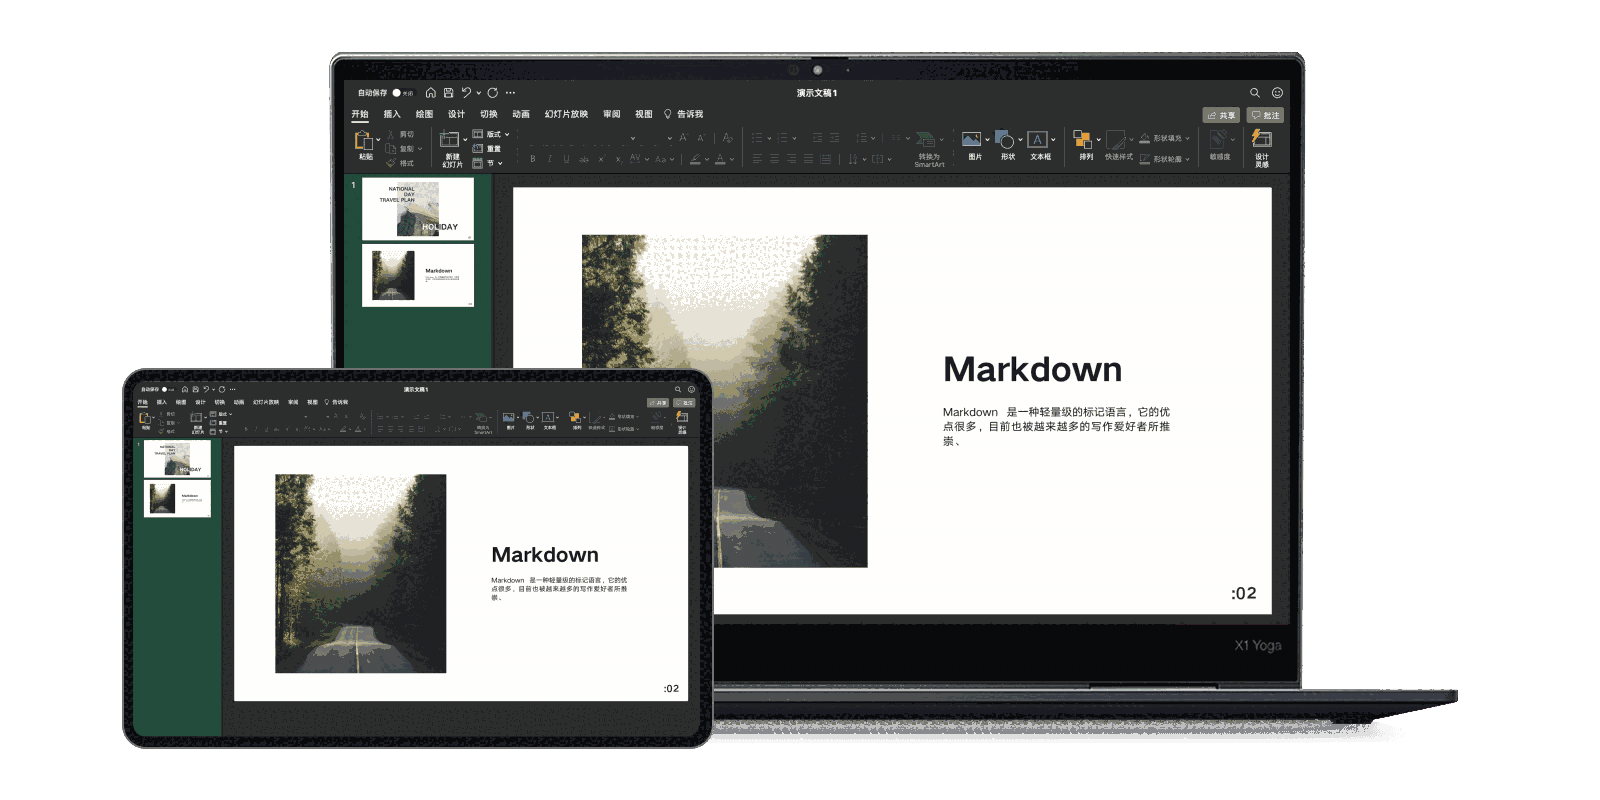Click the Save icon on the laptop screen
This screenshot has width=1600, height=800.
(449, 93)
